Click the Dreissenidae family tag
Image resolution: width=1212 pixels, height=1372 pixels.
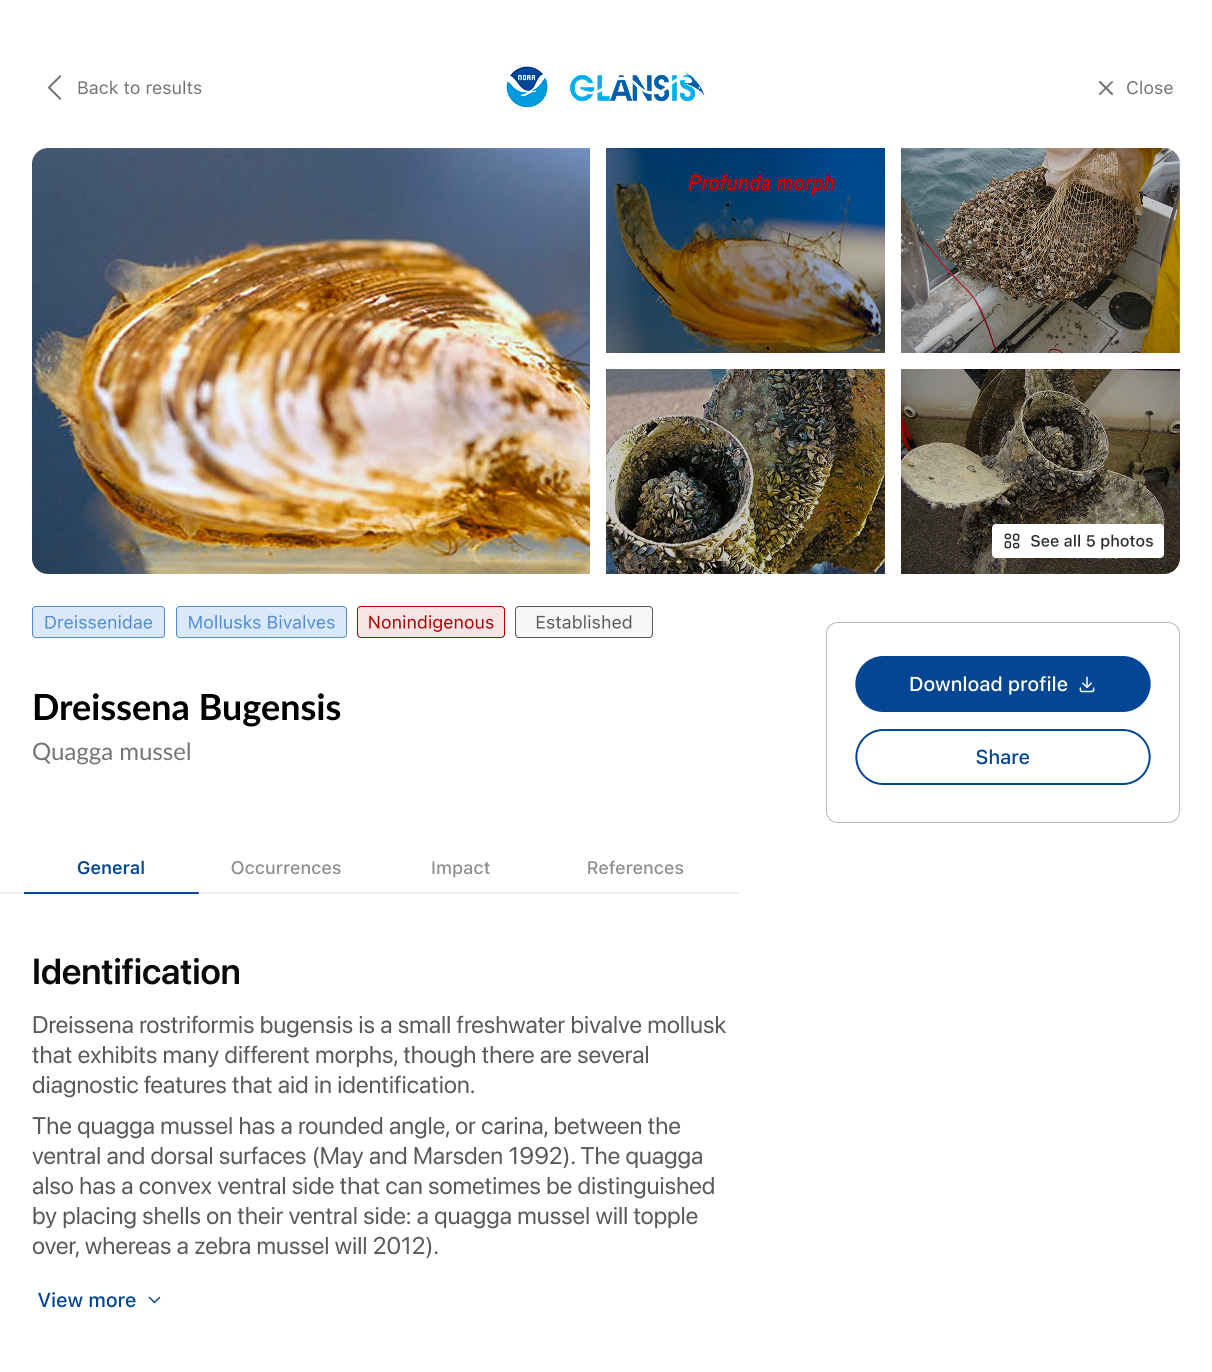point(98,622)
